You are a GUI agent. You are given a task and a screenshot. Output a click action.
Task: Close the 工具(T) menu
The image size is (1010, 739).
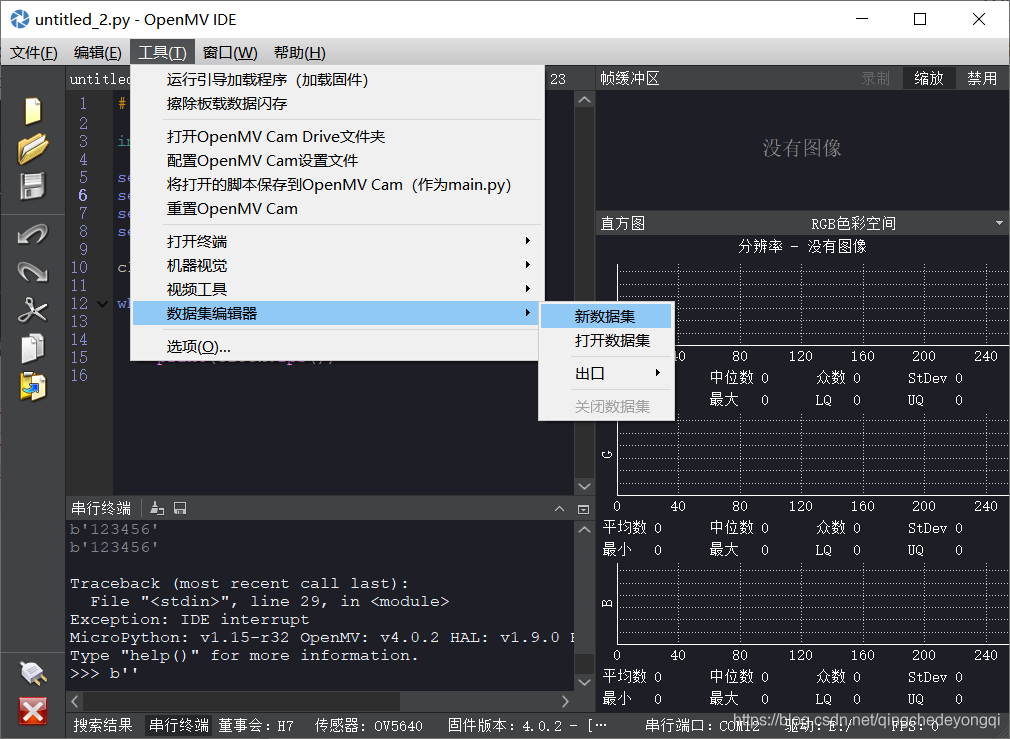coord(162,52)
